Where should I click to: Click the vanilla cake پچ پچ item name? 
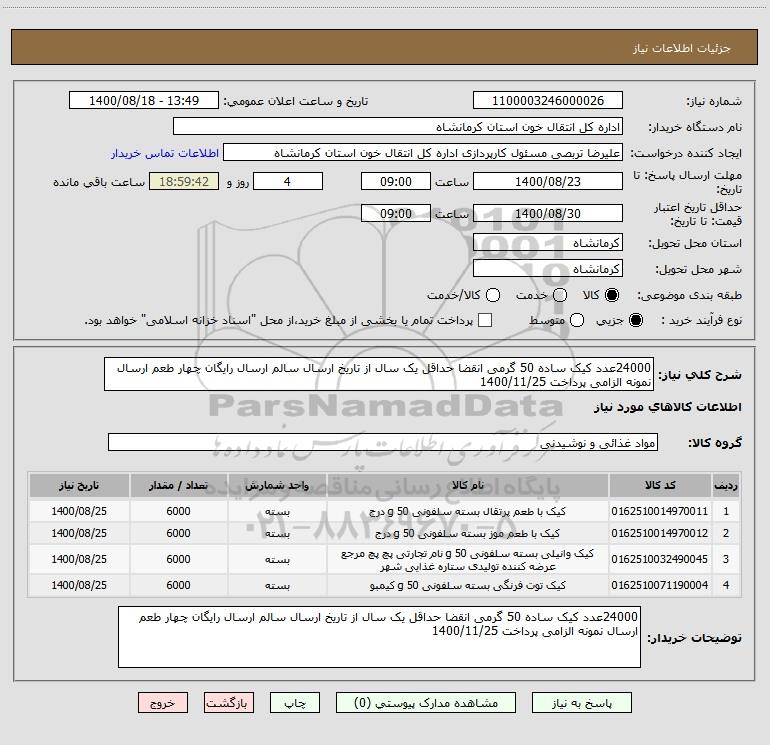coord(467,559)
